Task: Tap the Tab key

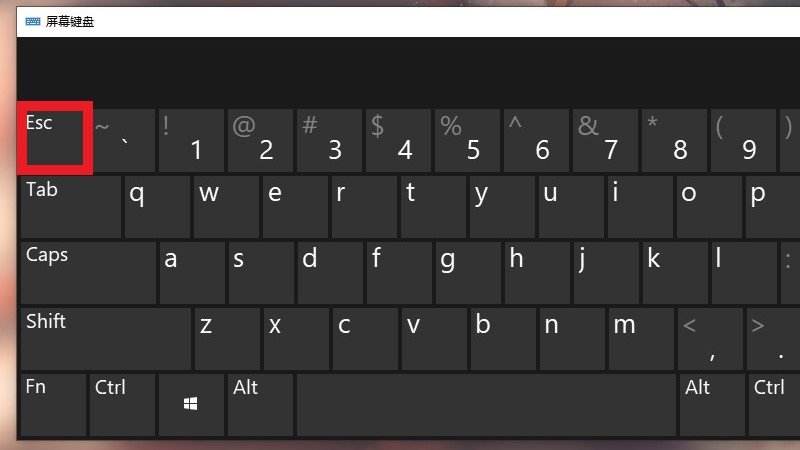Action: (x=71, y=207)
